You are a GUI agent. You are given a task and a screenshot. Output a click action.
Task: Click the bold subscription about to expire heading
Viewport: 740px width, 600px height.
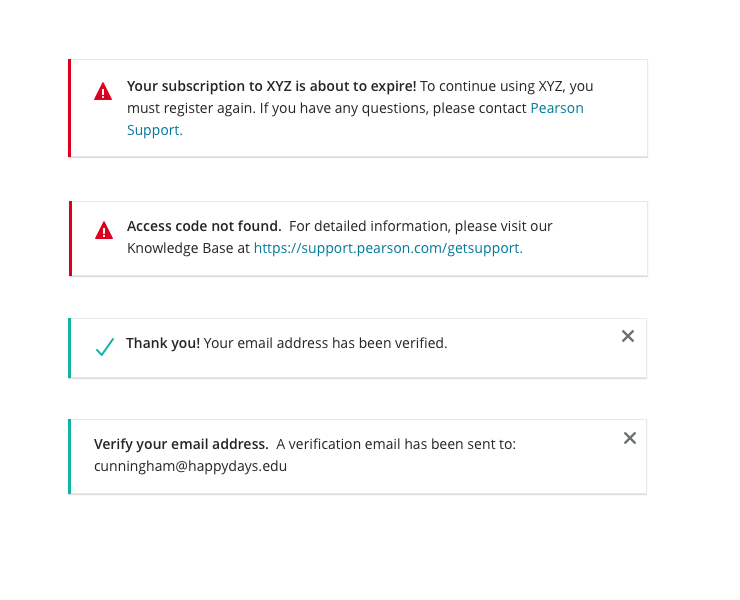click(x=271, y=86)
